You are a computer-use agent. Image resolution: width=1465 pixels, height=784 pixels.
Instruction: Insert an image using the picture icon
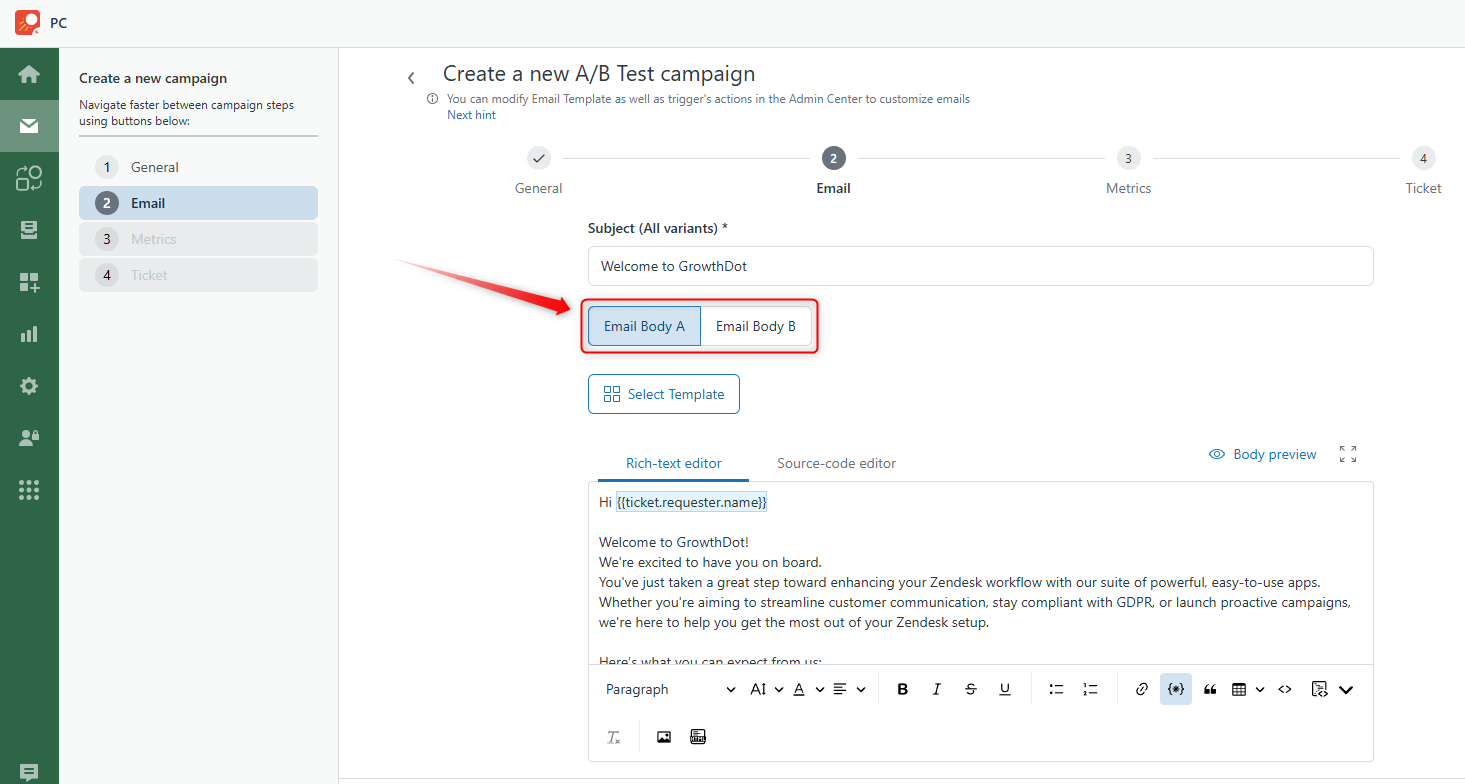pos(664,737)
